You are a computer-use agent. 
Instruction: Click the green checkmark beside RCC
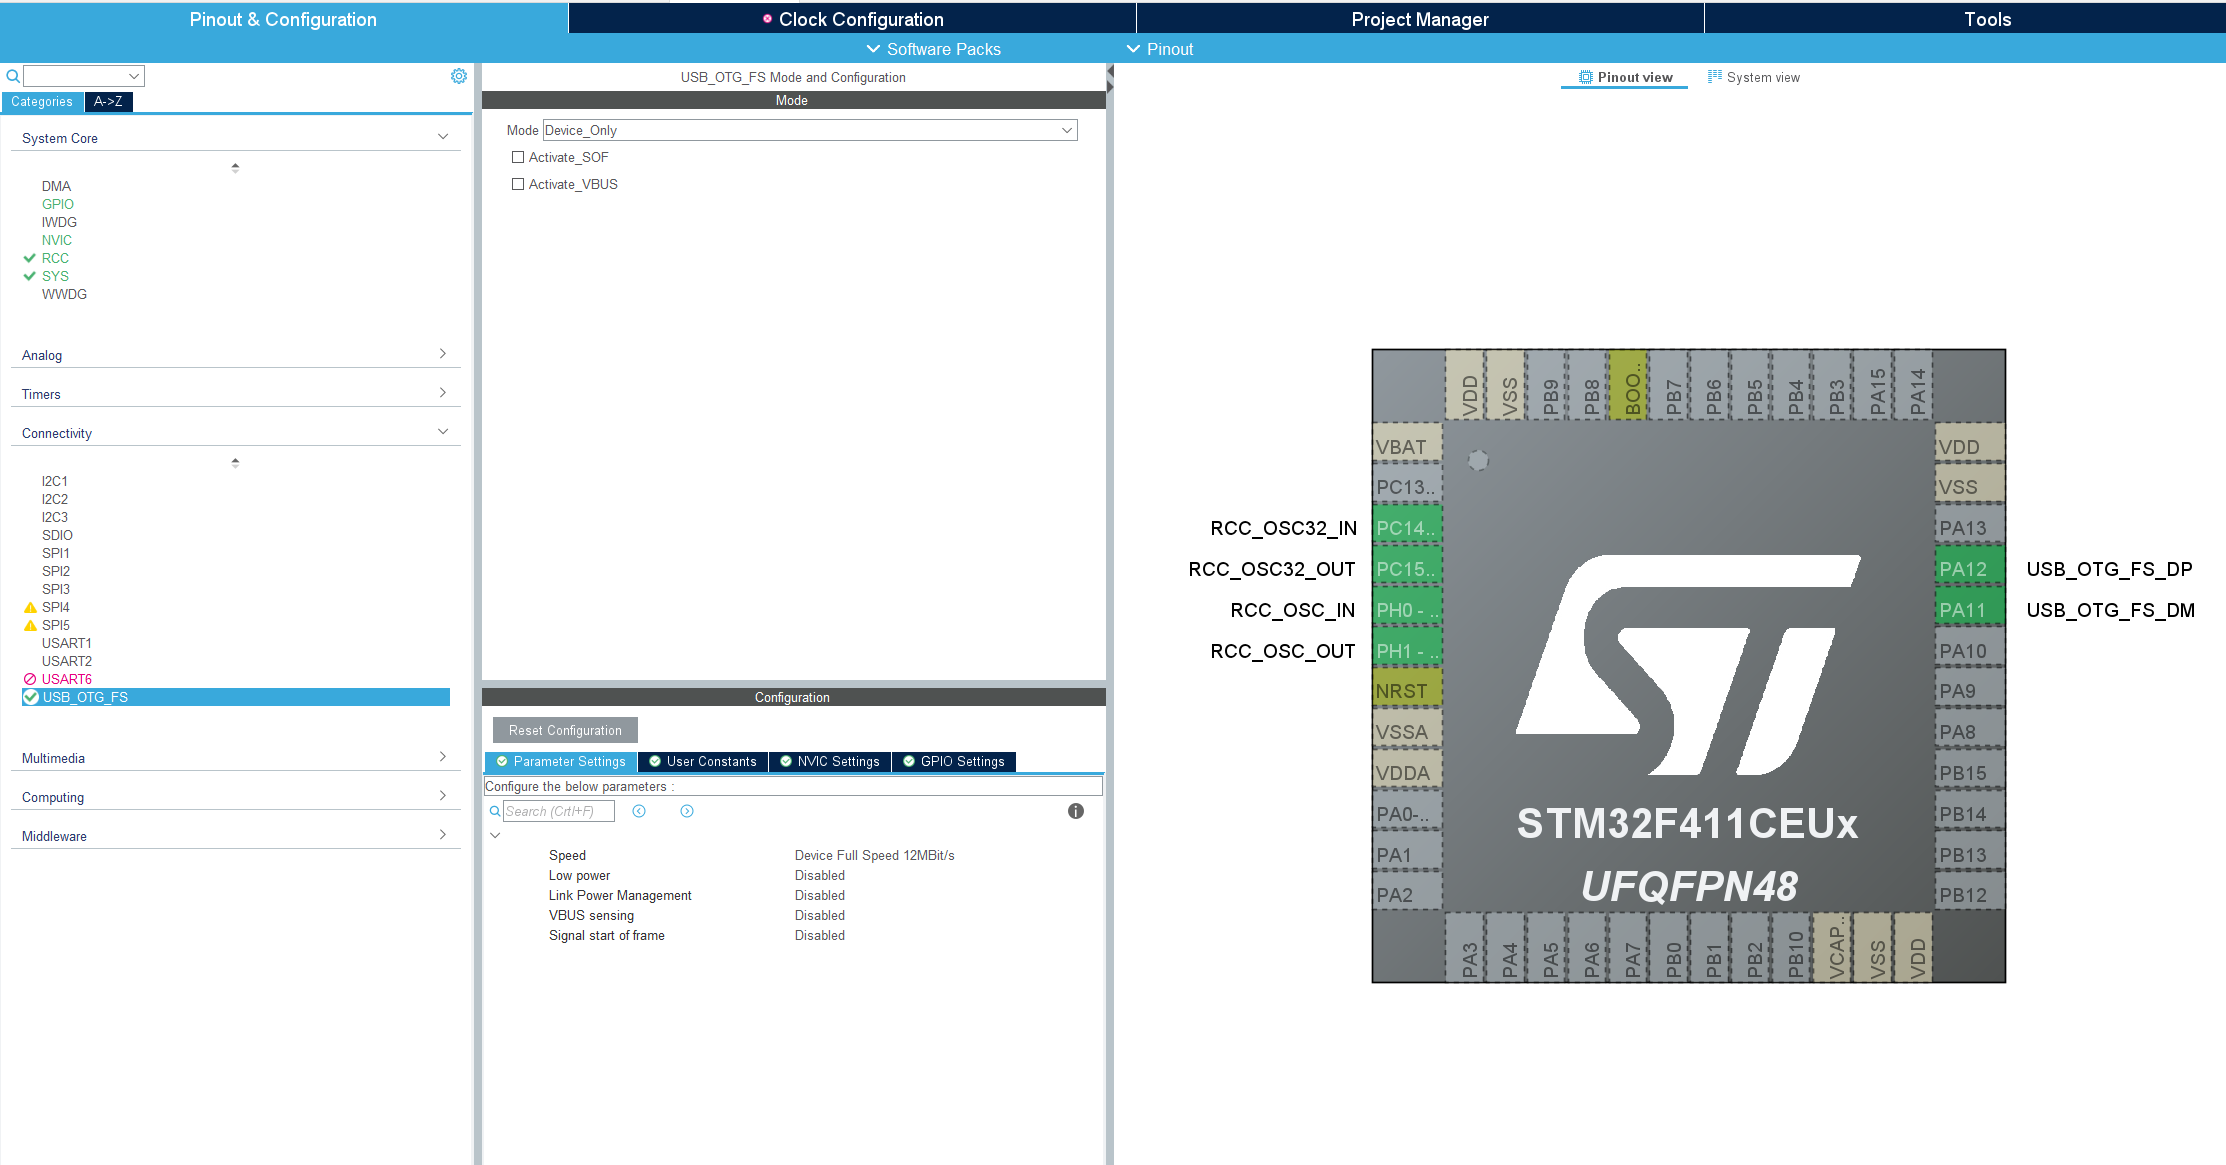coord(30,258)
